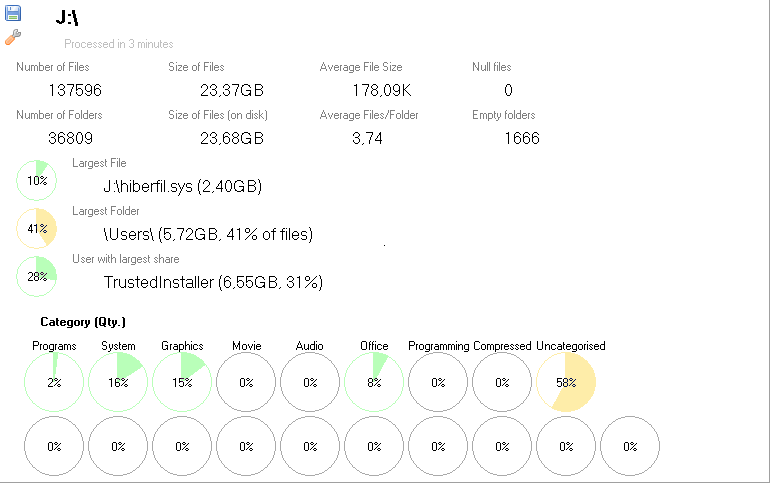Select the Graphics category 15% pie
Screen dimensions: 770x483
pyautogui.click(x=182, y=382)
